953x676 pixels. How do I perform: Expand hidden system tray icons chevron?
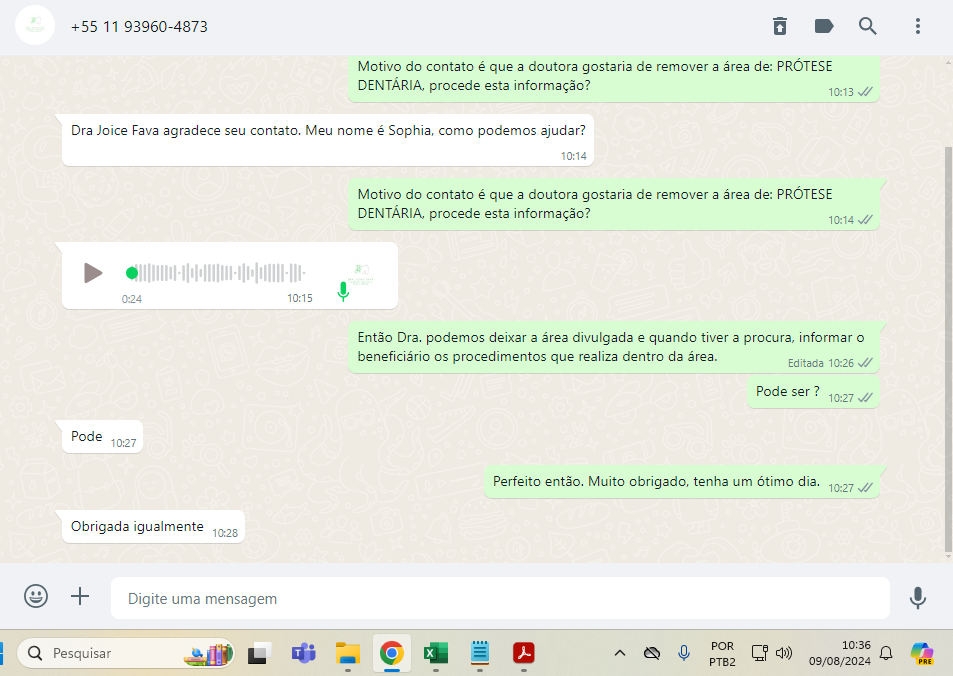619,654
